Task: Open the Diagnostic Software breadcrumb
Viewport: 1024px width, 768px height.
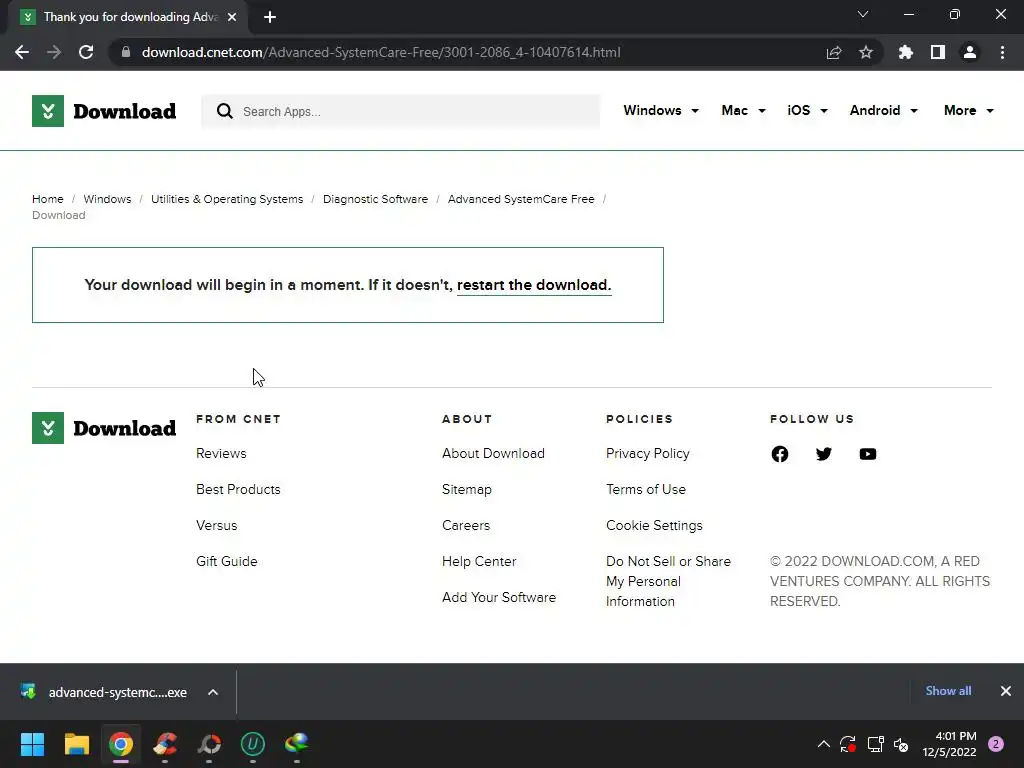Action: pos(376,199)
